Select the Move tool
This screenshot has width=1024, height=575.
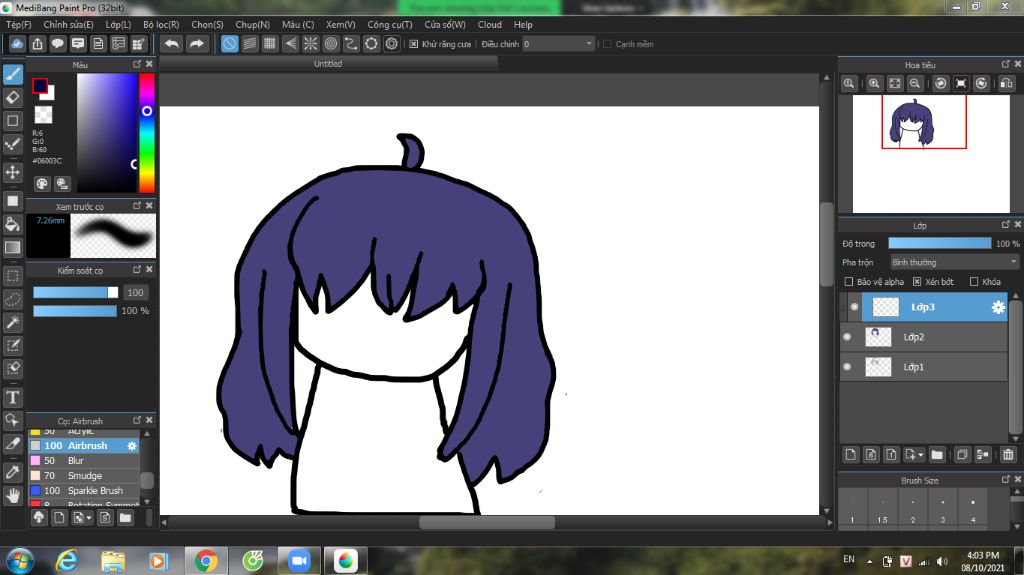[x=13, y=172]
